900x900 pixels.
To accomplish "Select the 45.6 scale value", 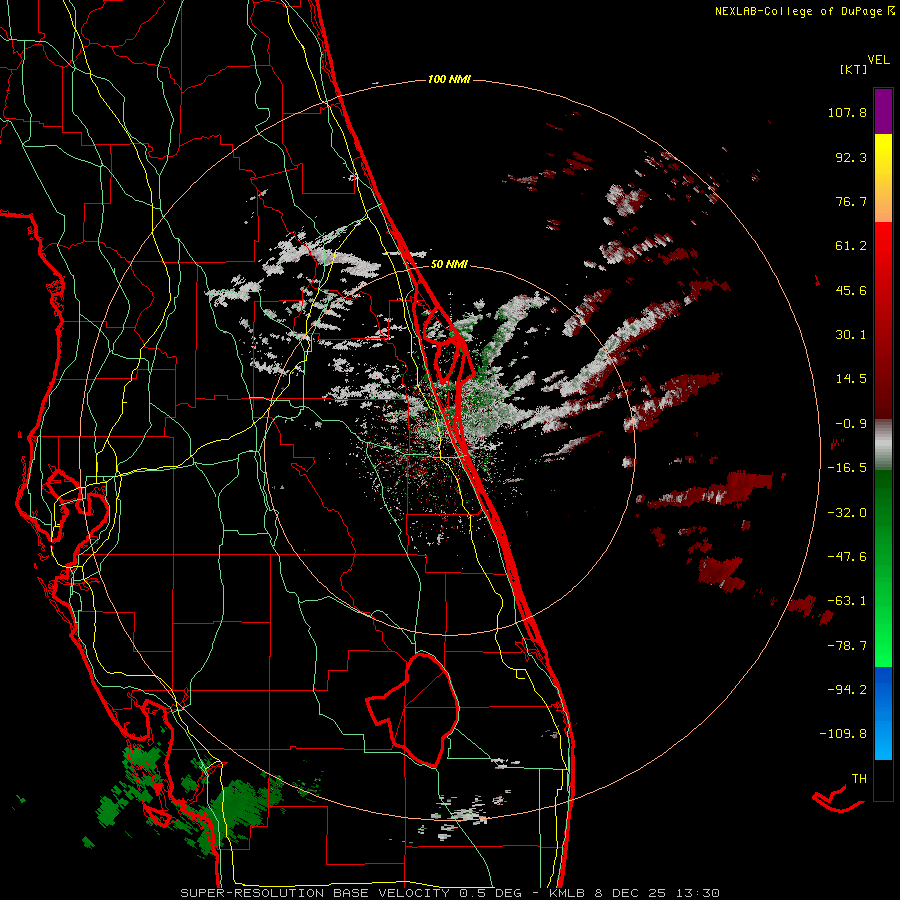I will click(851, 290).
